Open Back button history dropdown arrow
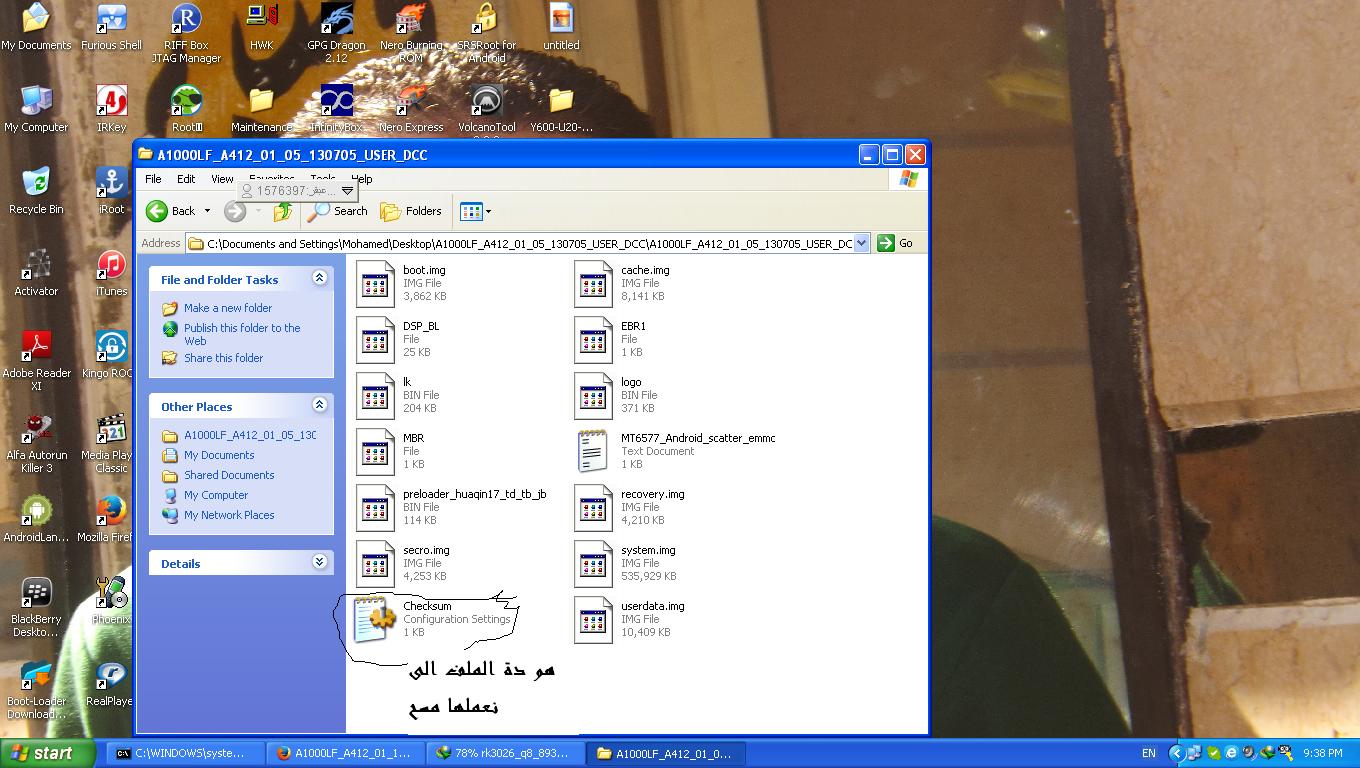The image size is (1360, 768). pyautogui.click(x=207, y=211)
